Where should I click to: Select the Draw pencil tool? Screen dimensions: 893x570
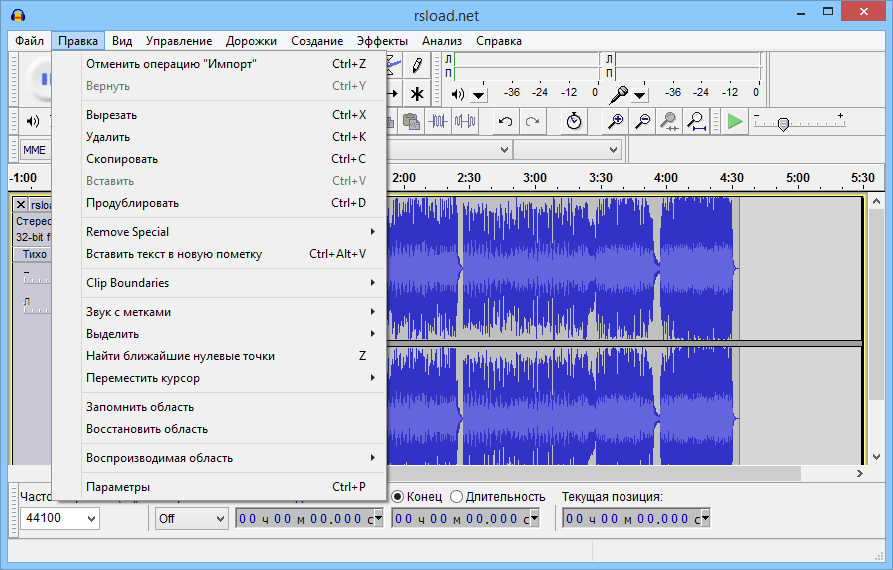[417, 65]
